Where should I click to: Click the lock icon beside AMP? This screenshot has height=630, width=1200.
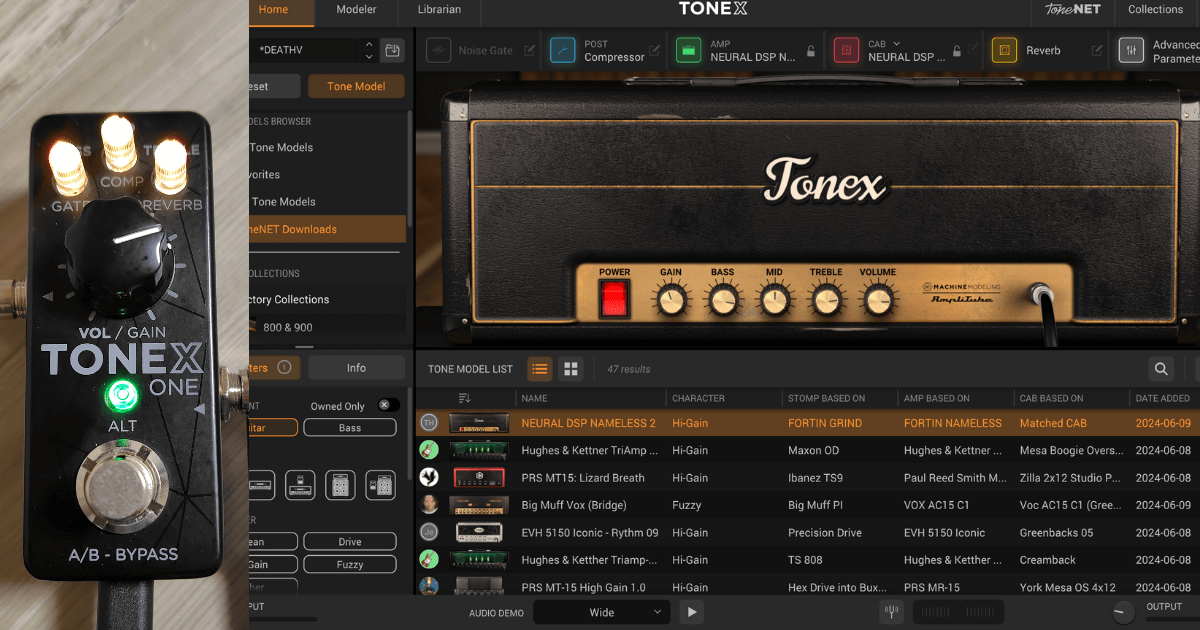pyautogui.click(x=811, y=51)
